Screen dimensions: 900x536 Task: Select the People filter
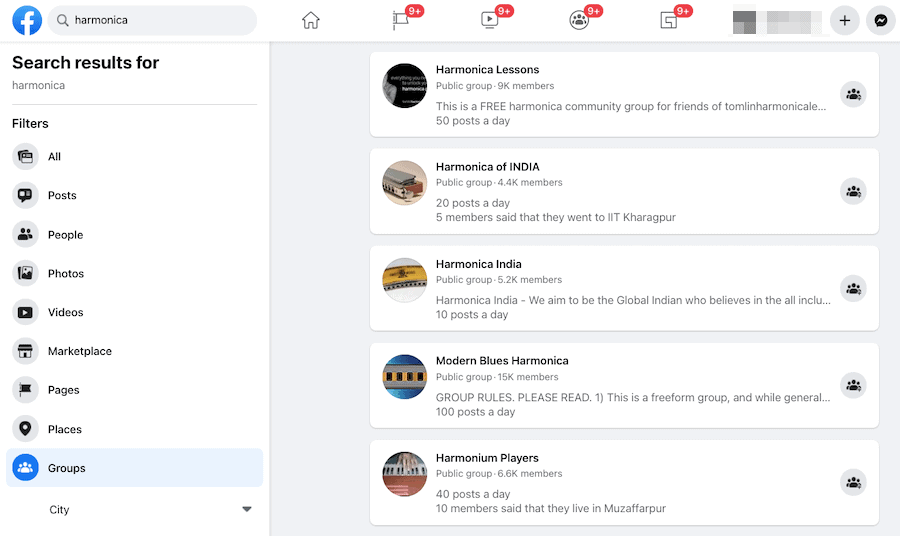(65, 235)
